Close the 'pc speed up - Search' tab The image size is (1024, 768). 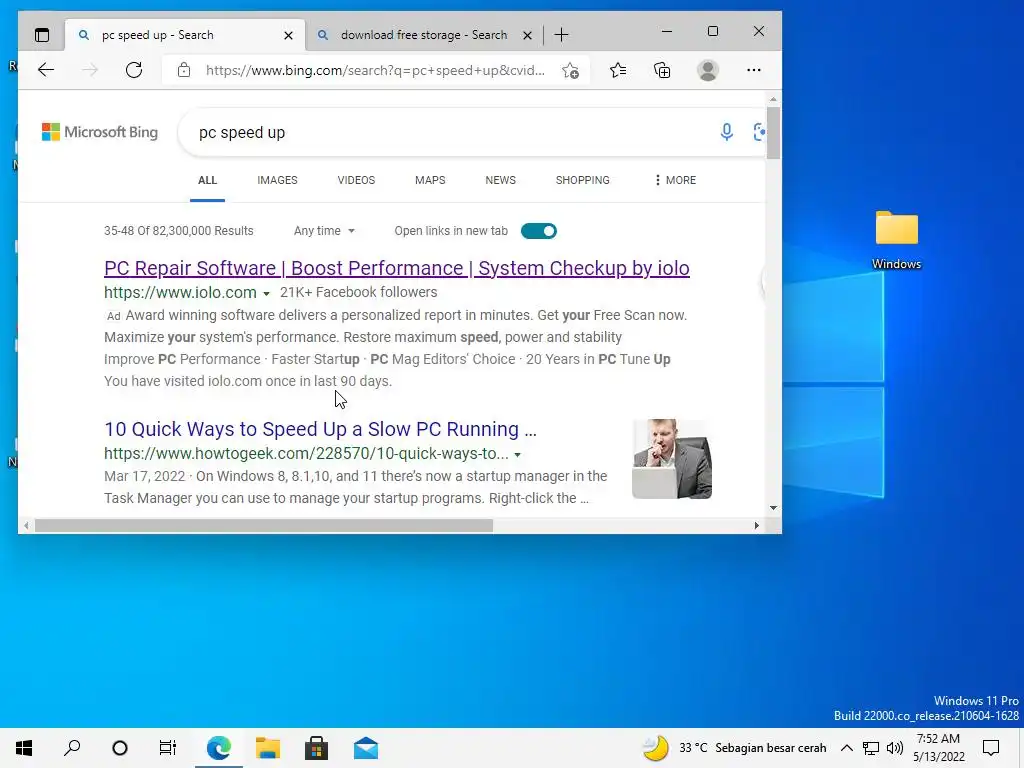point(288,35)
